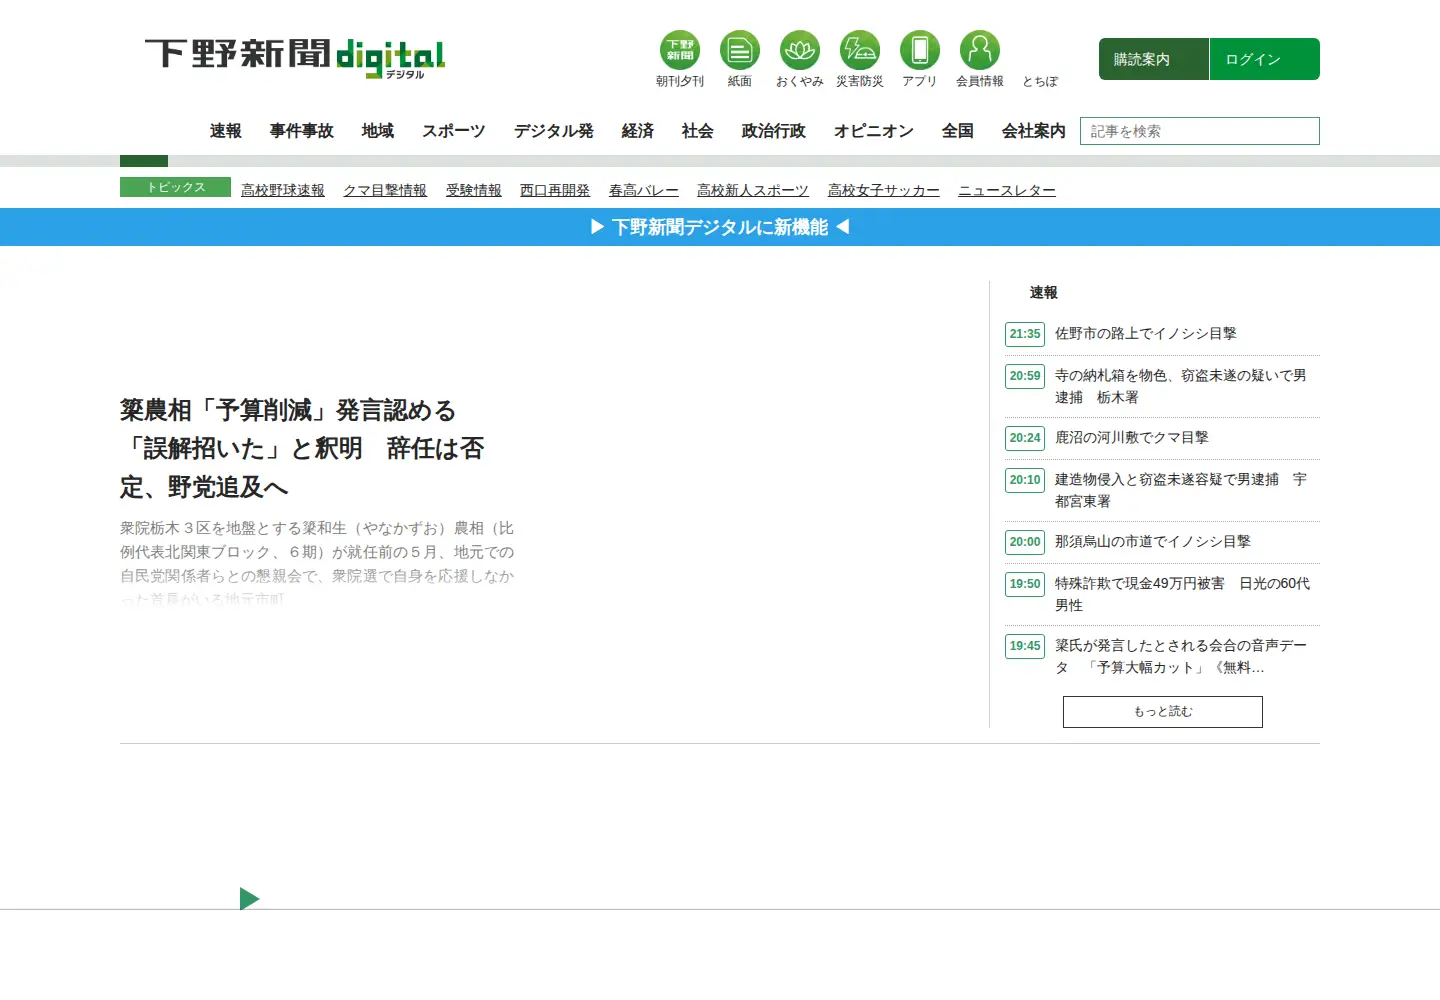Open the おくやみ lotus icon
1440x1000 pixels.
click(800, 50)
